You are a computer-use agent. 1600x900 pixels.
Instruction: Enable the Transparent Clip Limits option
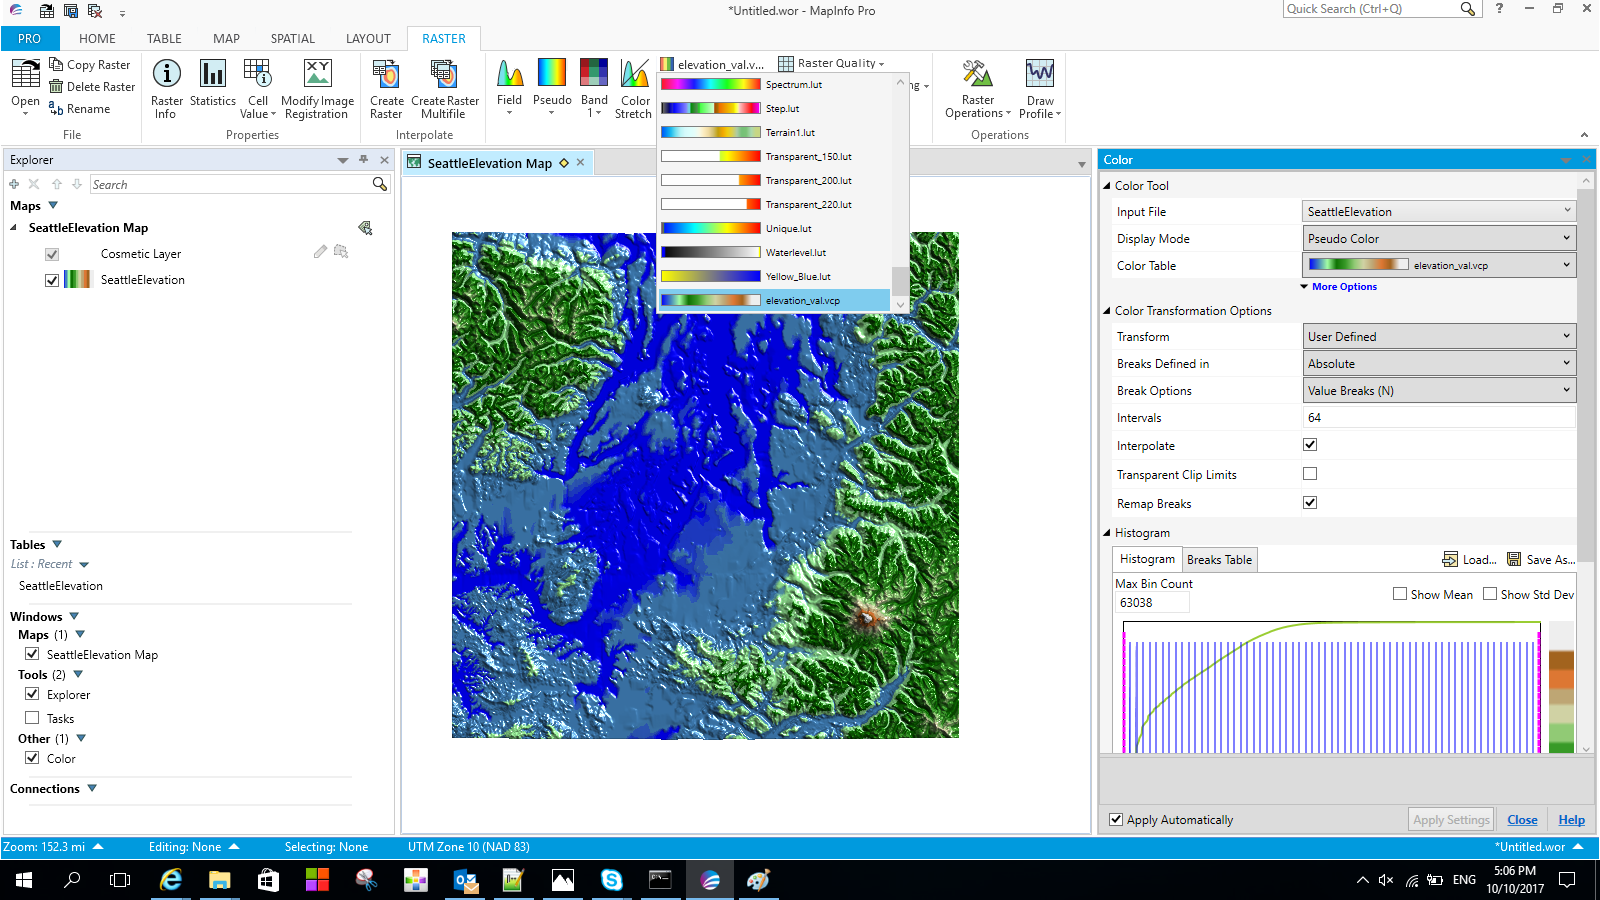tap(1310, 474)
